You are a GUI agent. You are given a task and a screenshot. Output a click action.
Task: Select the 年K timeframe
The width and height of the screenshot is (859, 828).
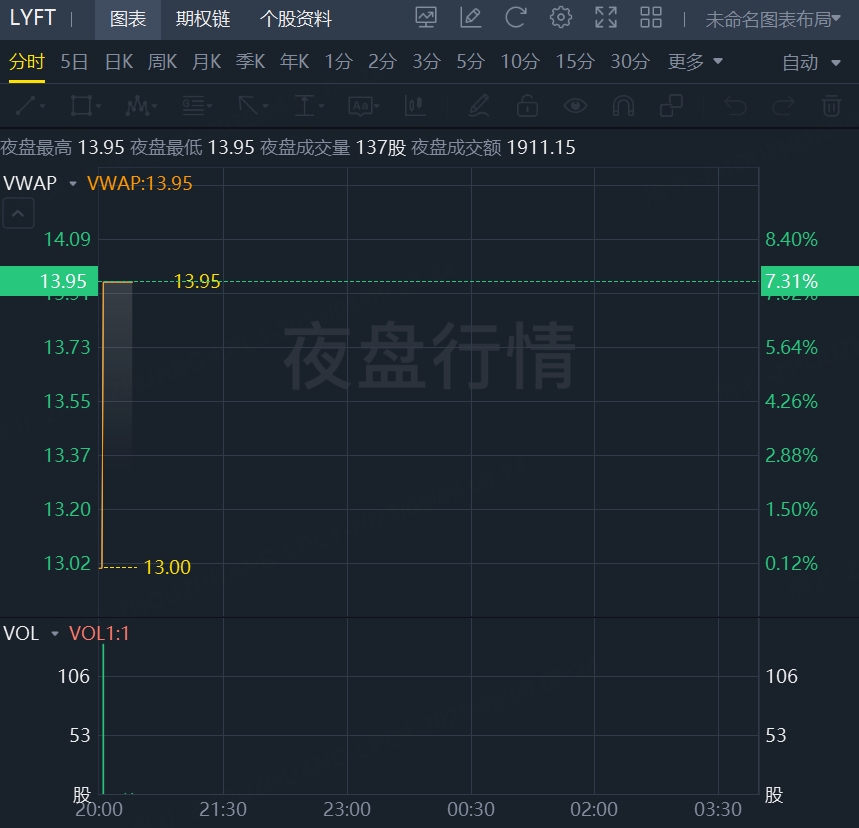pyautogui.click(x=294, y=61)
